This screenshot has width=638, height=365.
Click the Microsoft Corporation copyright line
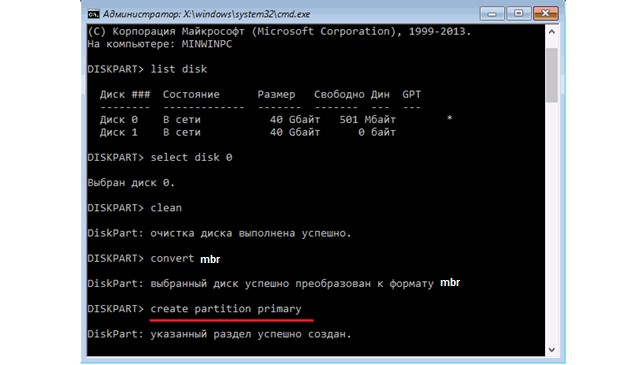[279, 31]
